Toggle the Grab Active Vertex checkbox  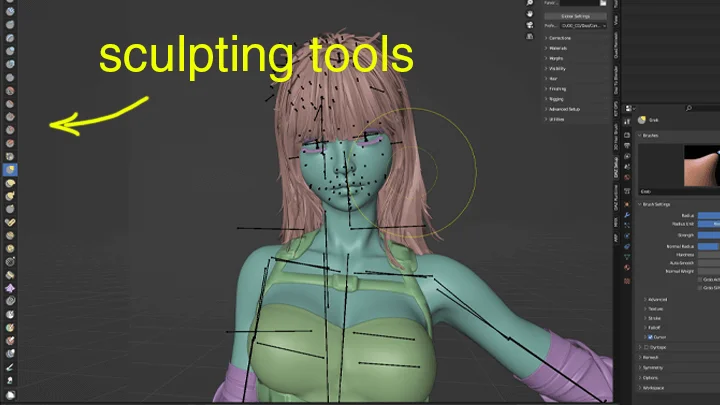(x=701, y=280)
